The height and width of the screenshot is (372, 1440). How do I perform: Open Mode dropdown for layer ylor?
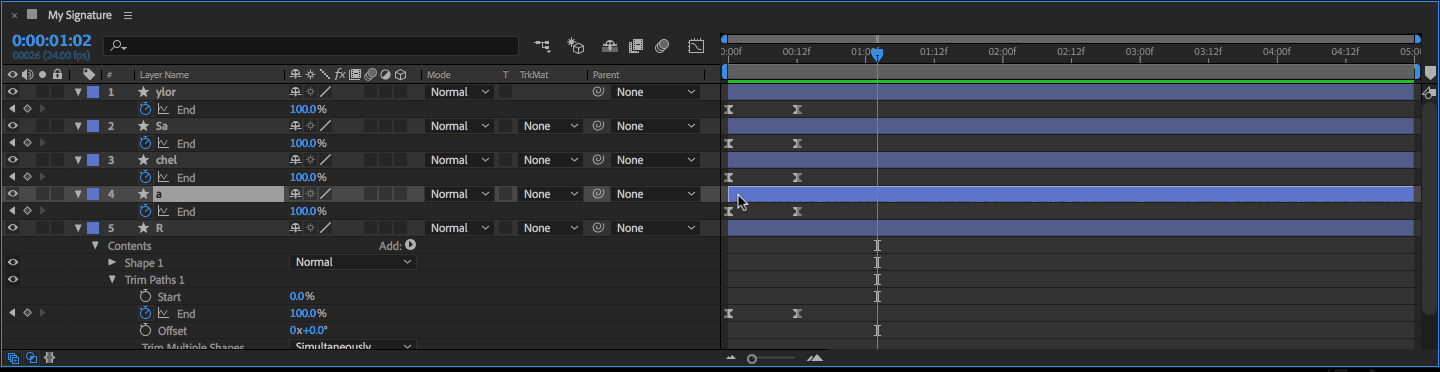click(x=459, y=92)
